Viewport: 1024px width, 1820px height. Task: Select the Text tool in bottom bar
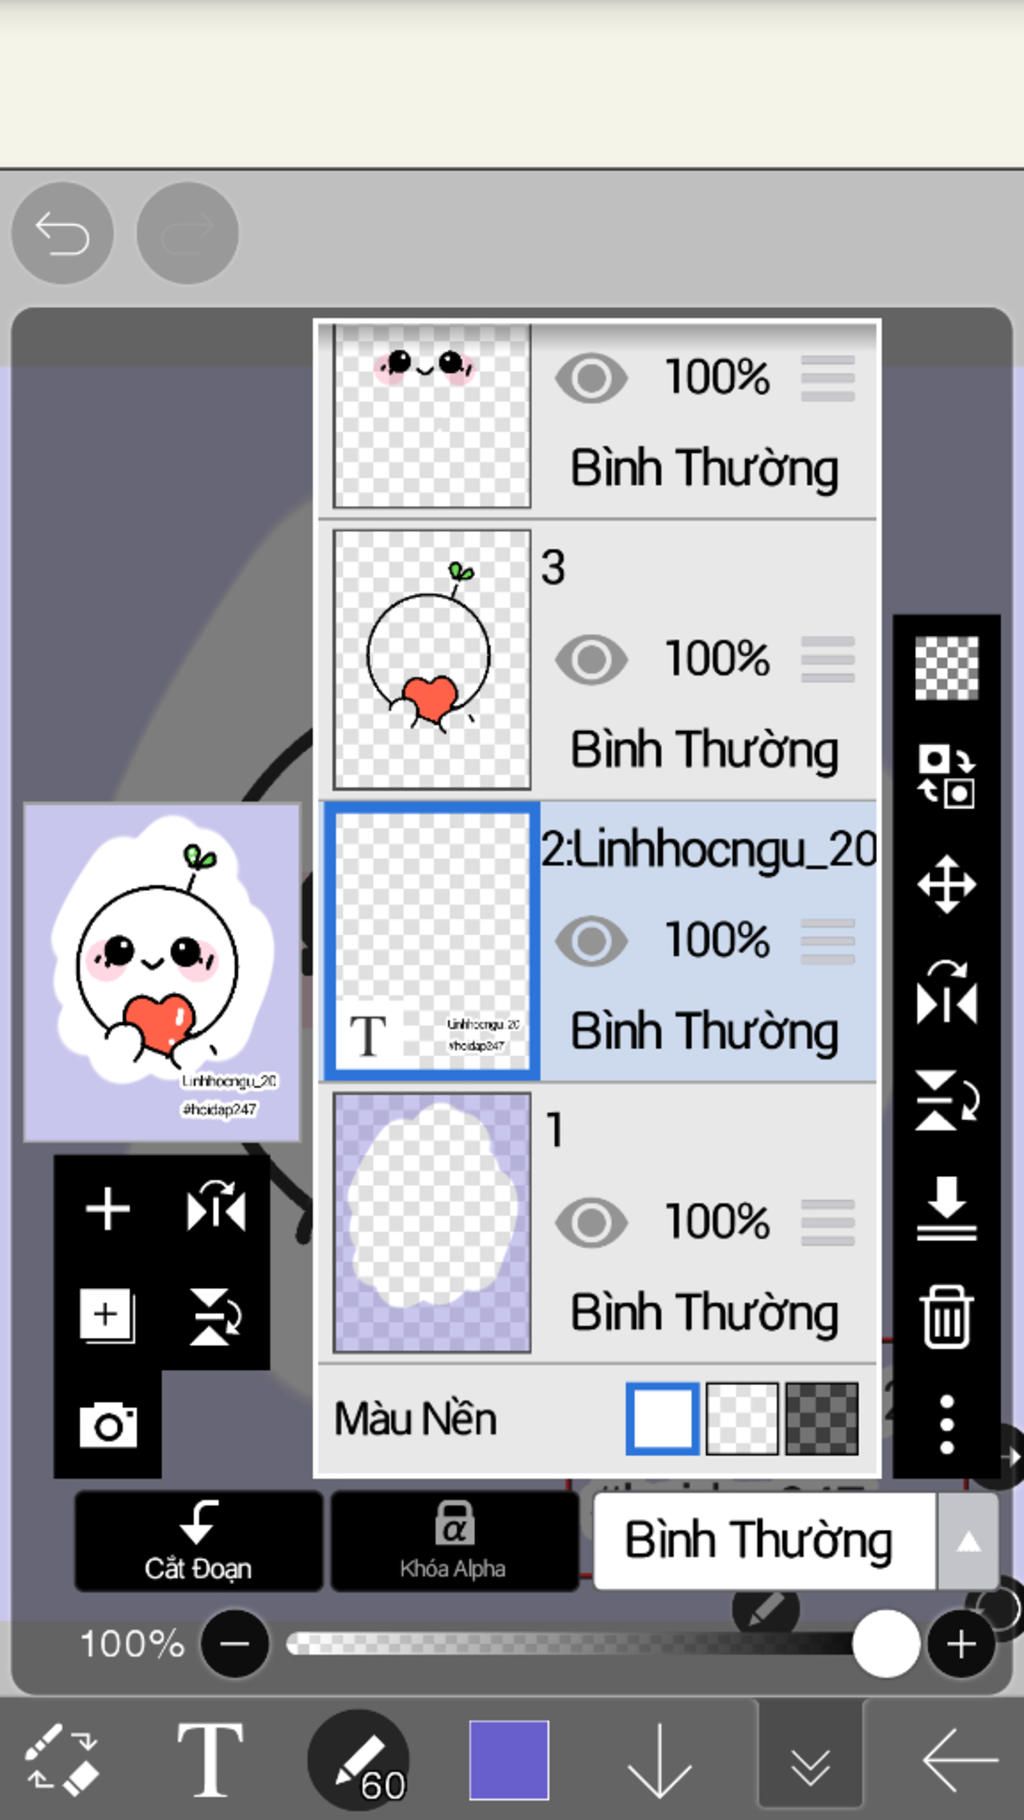point(210,1760)
